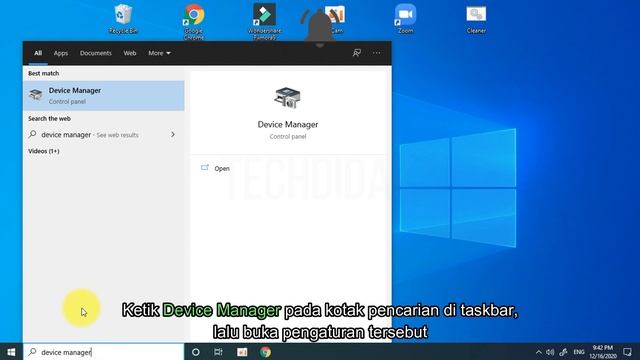Open the PowerPoint taskbar app

click(242, 352)
